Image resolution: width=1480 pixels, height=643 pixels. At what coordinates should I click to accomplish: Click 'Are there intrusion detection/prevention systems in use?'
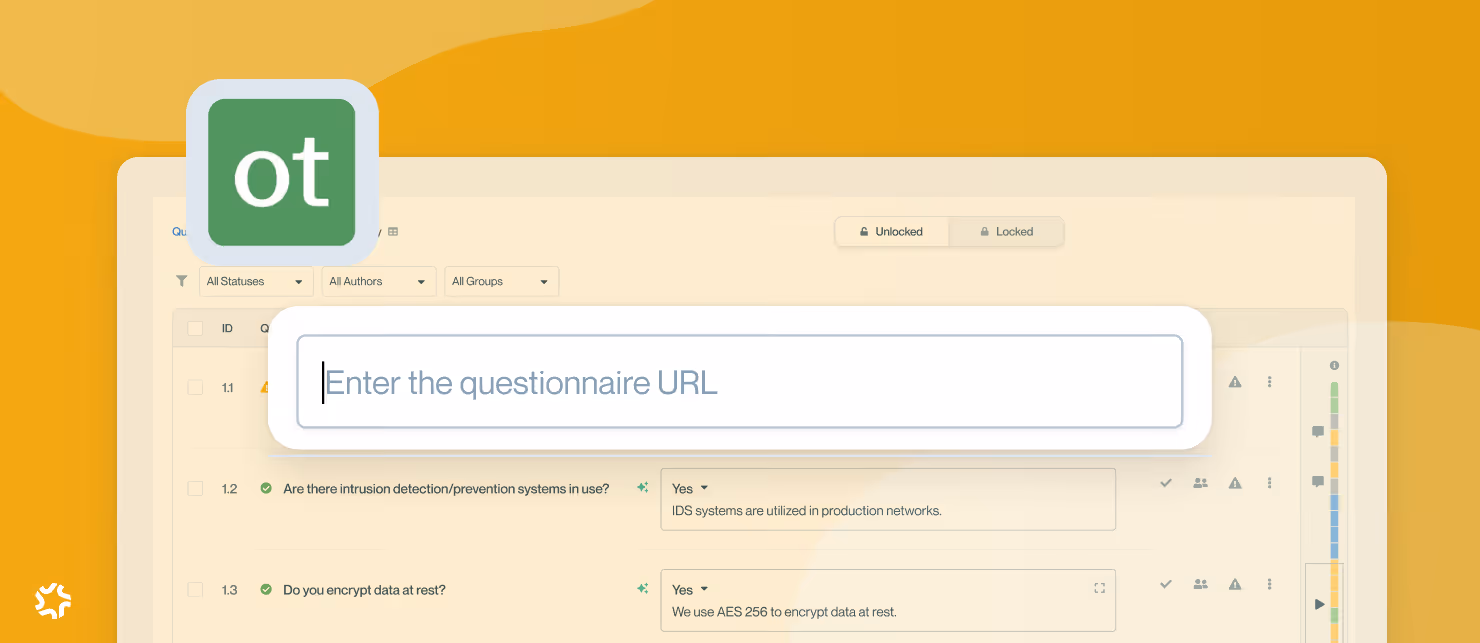click(x=446, y=488)
